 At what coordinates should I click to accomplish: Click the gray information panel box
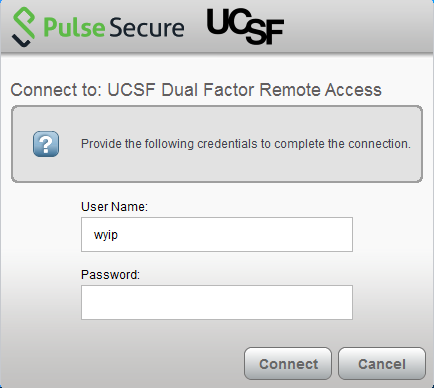pos(217,144)
